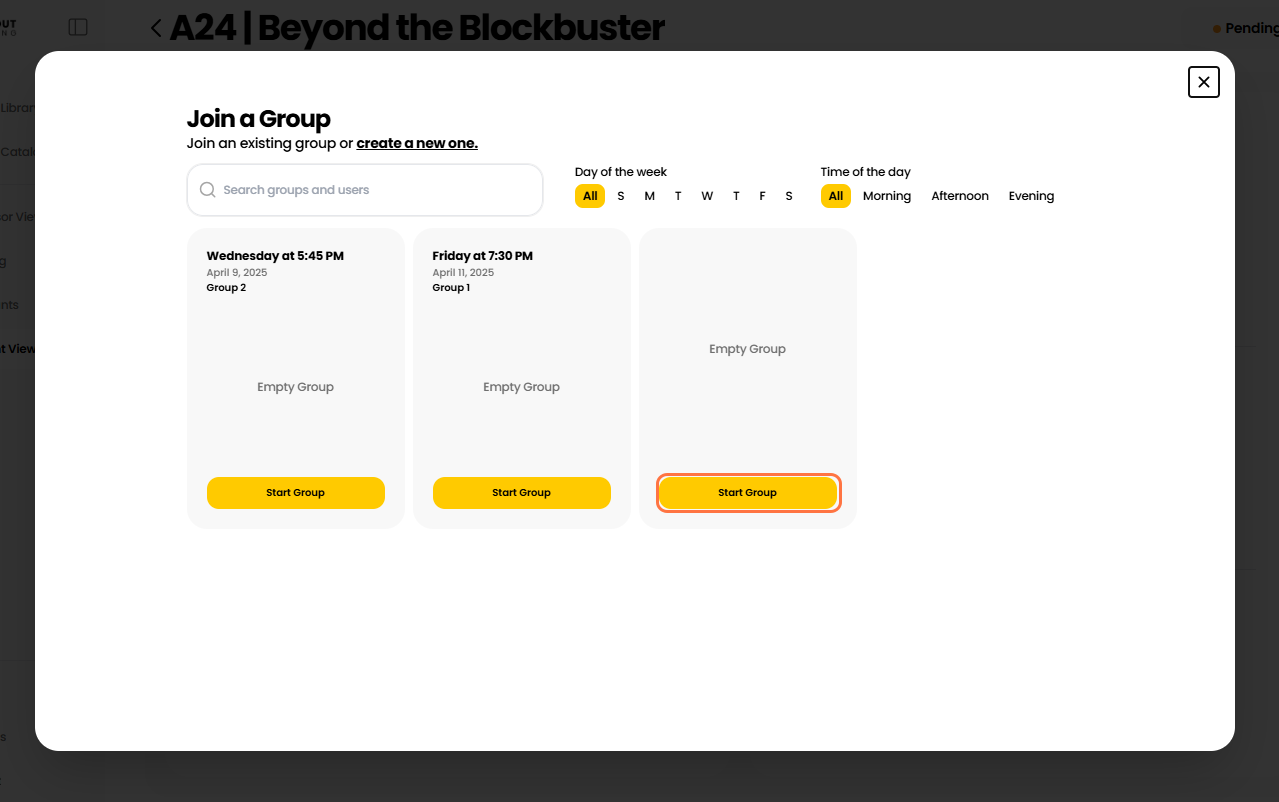Filter groups by Tuesday

pyautogui.click(x=678, y=196)
